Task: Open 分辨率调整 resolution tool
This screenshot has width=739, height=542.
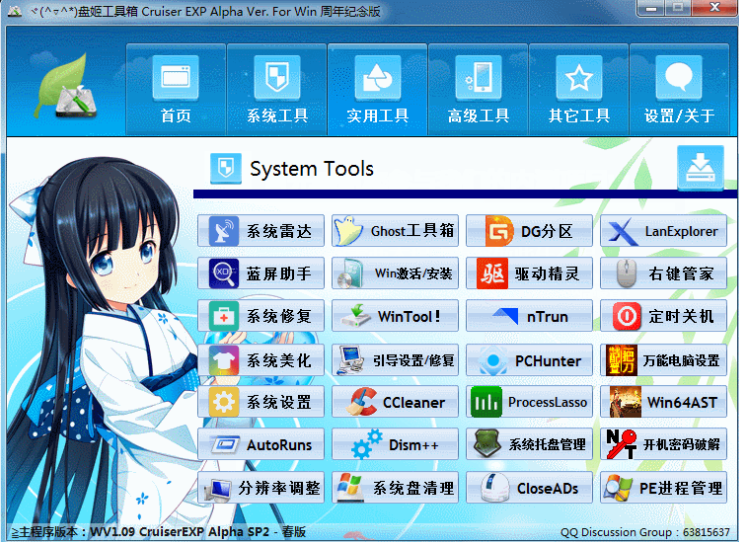Action: click(261, 487)
